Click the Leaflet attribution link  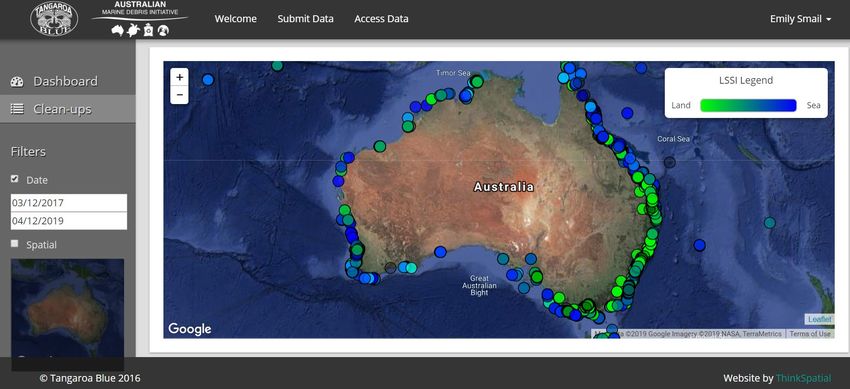(819, 320)
